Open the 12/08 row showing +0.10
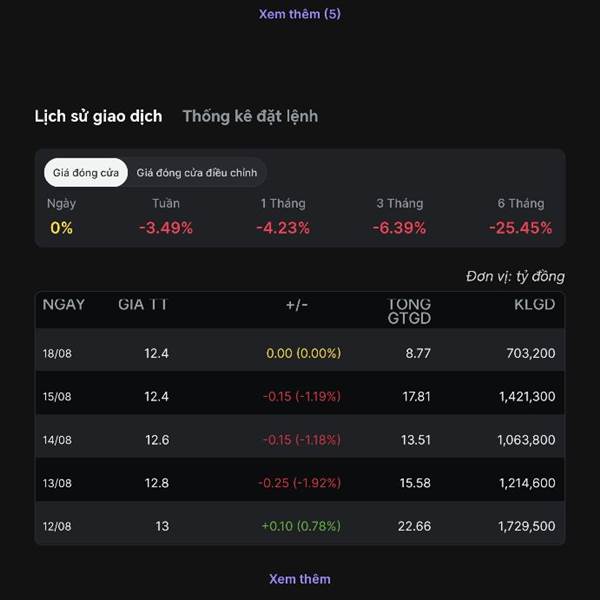Viewport: 600px width, 600px height. [300, 526]
